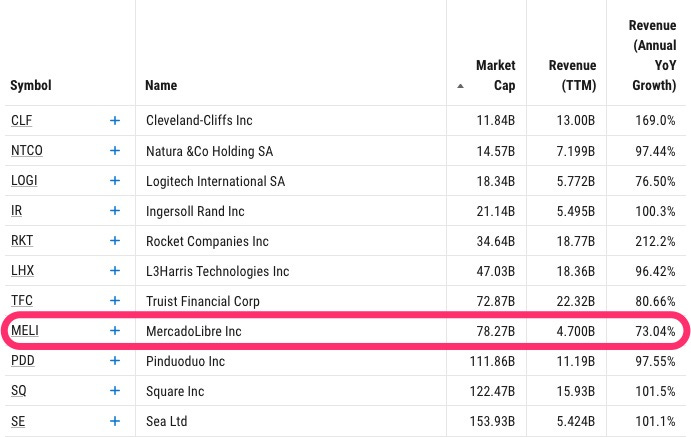The height and width of the screenshot is (437, 691).
Task: Open the TFC symbol link
Action: click(x=22, y=300)
